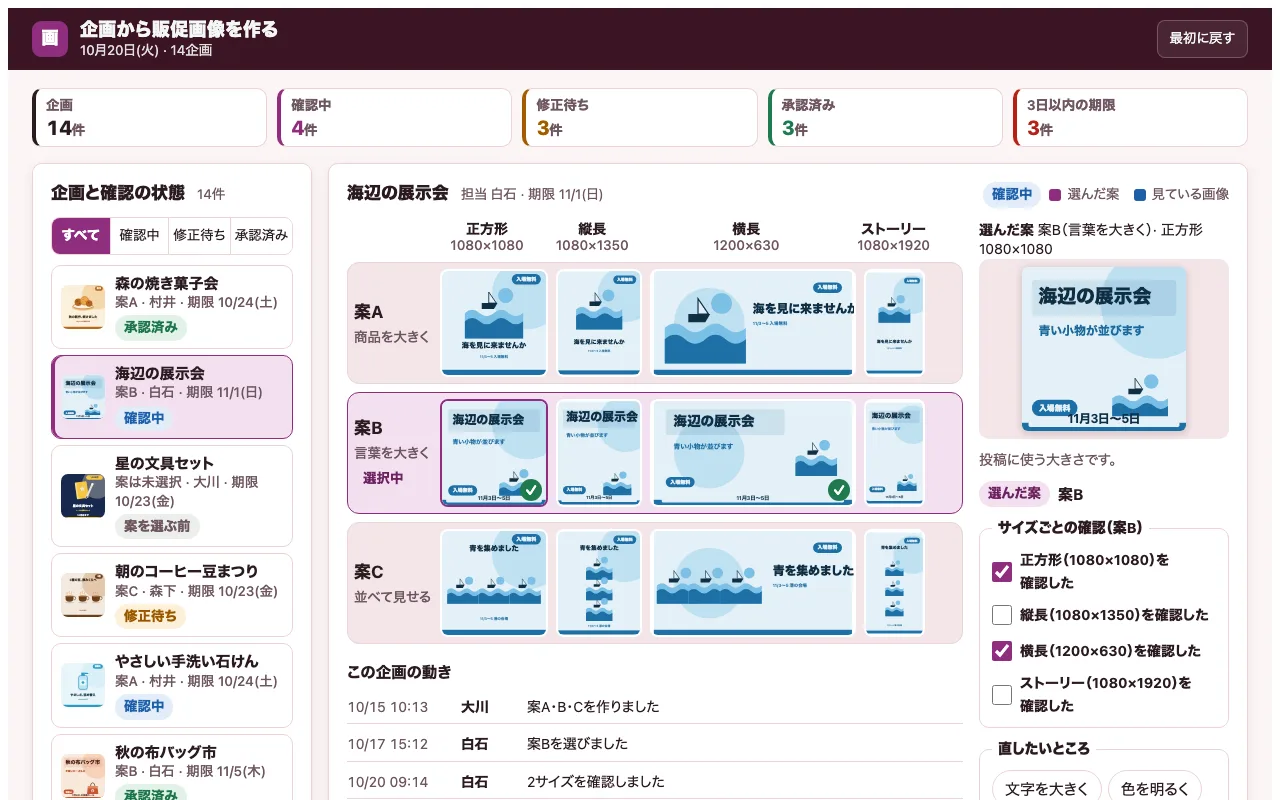This screenshot has width=1280, height=800.
Task: Open 秋の布バッグ市 project row
Action: pos(172,768)
